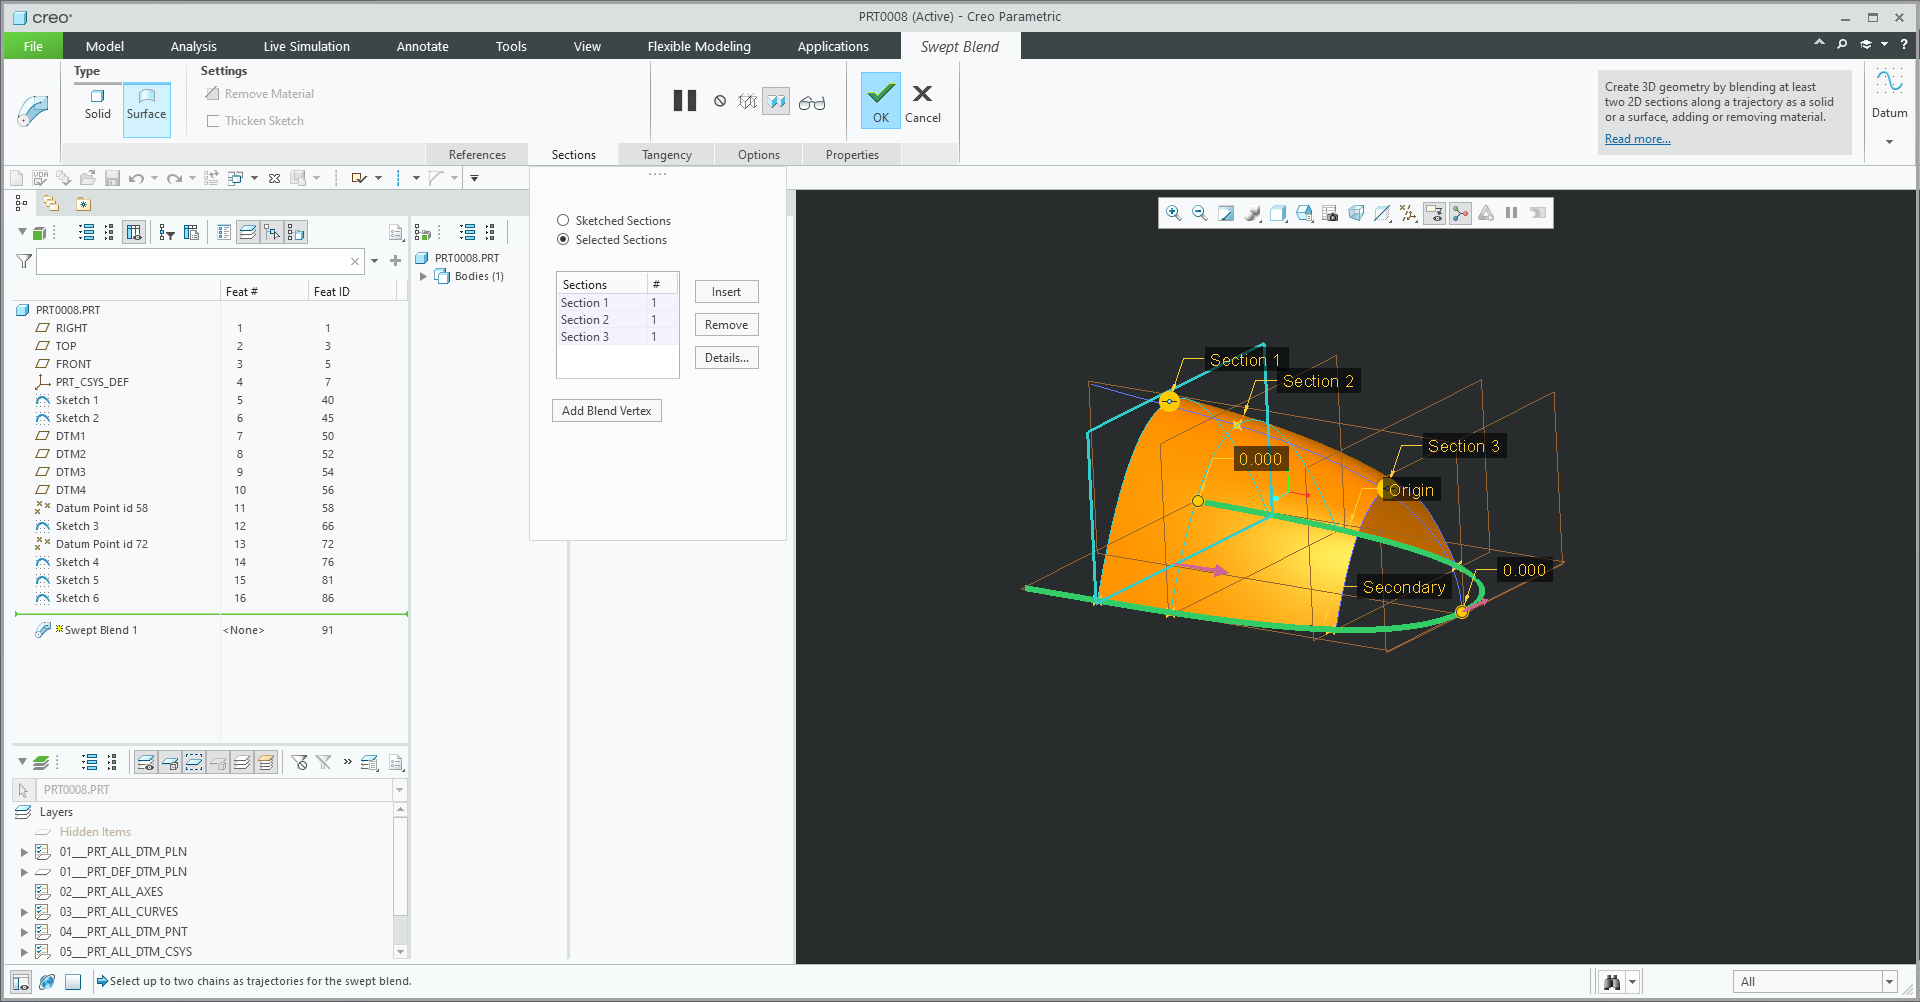Expand the Bodies (1) node in the tree

click(x=424, y=276)
